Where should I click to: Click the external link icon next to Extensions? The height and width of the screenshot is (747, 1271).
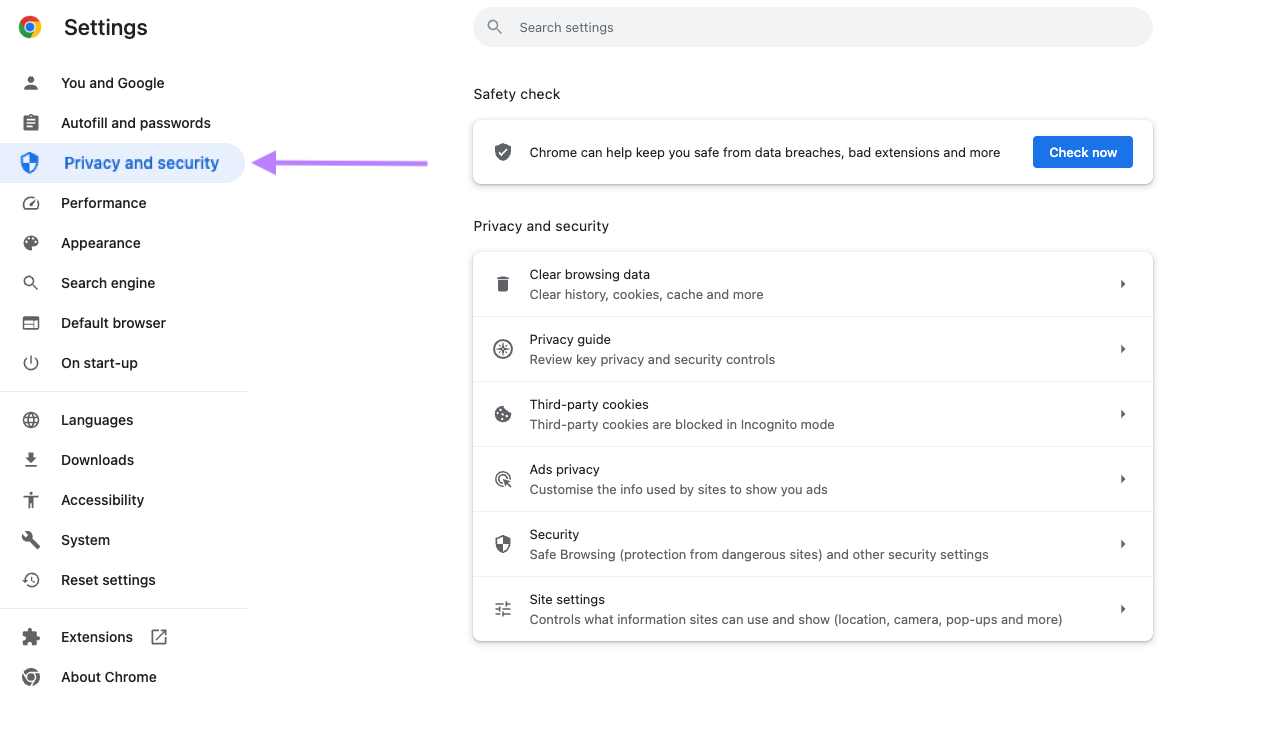click(x=159, y=637)
